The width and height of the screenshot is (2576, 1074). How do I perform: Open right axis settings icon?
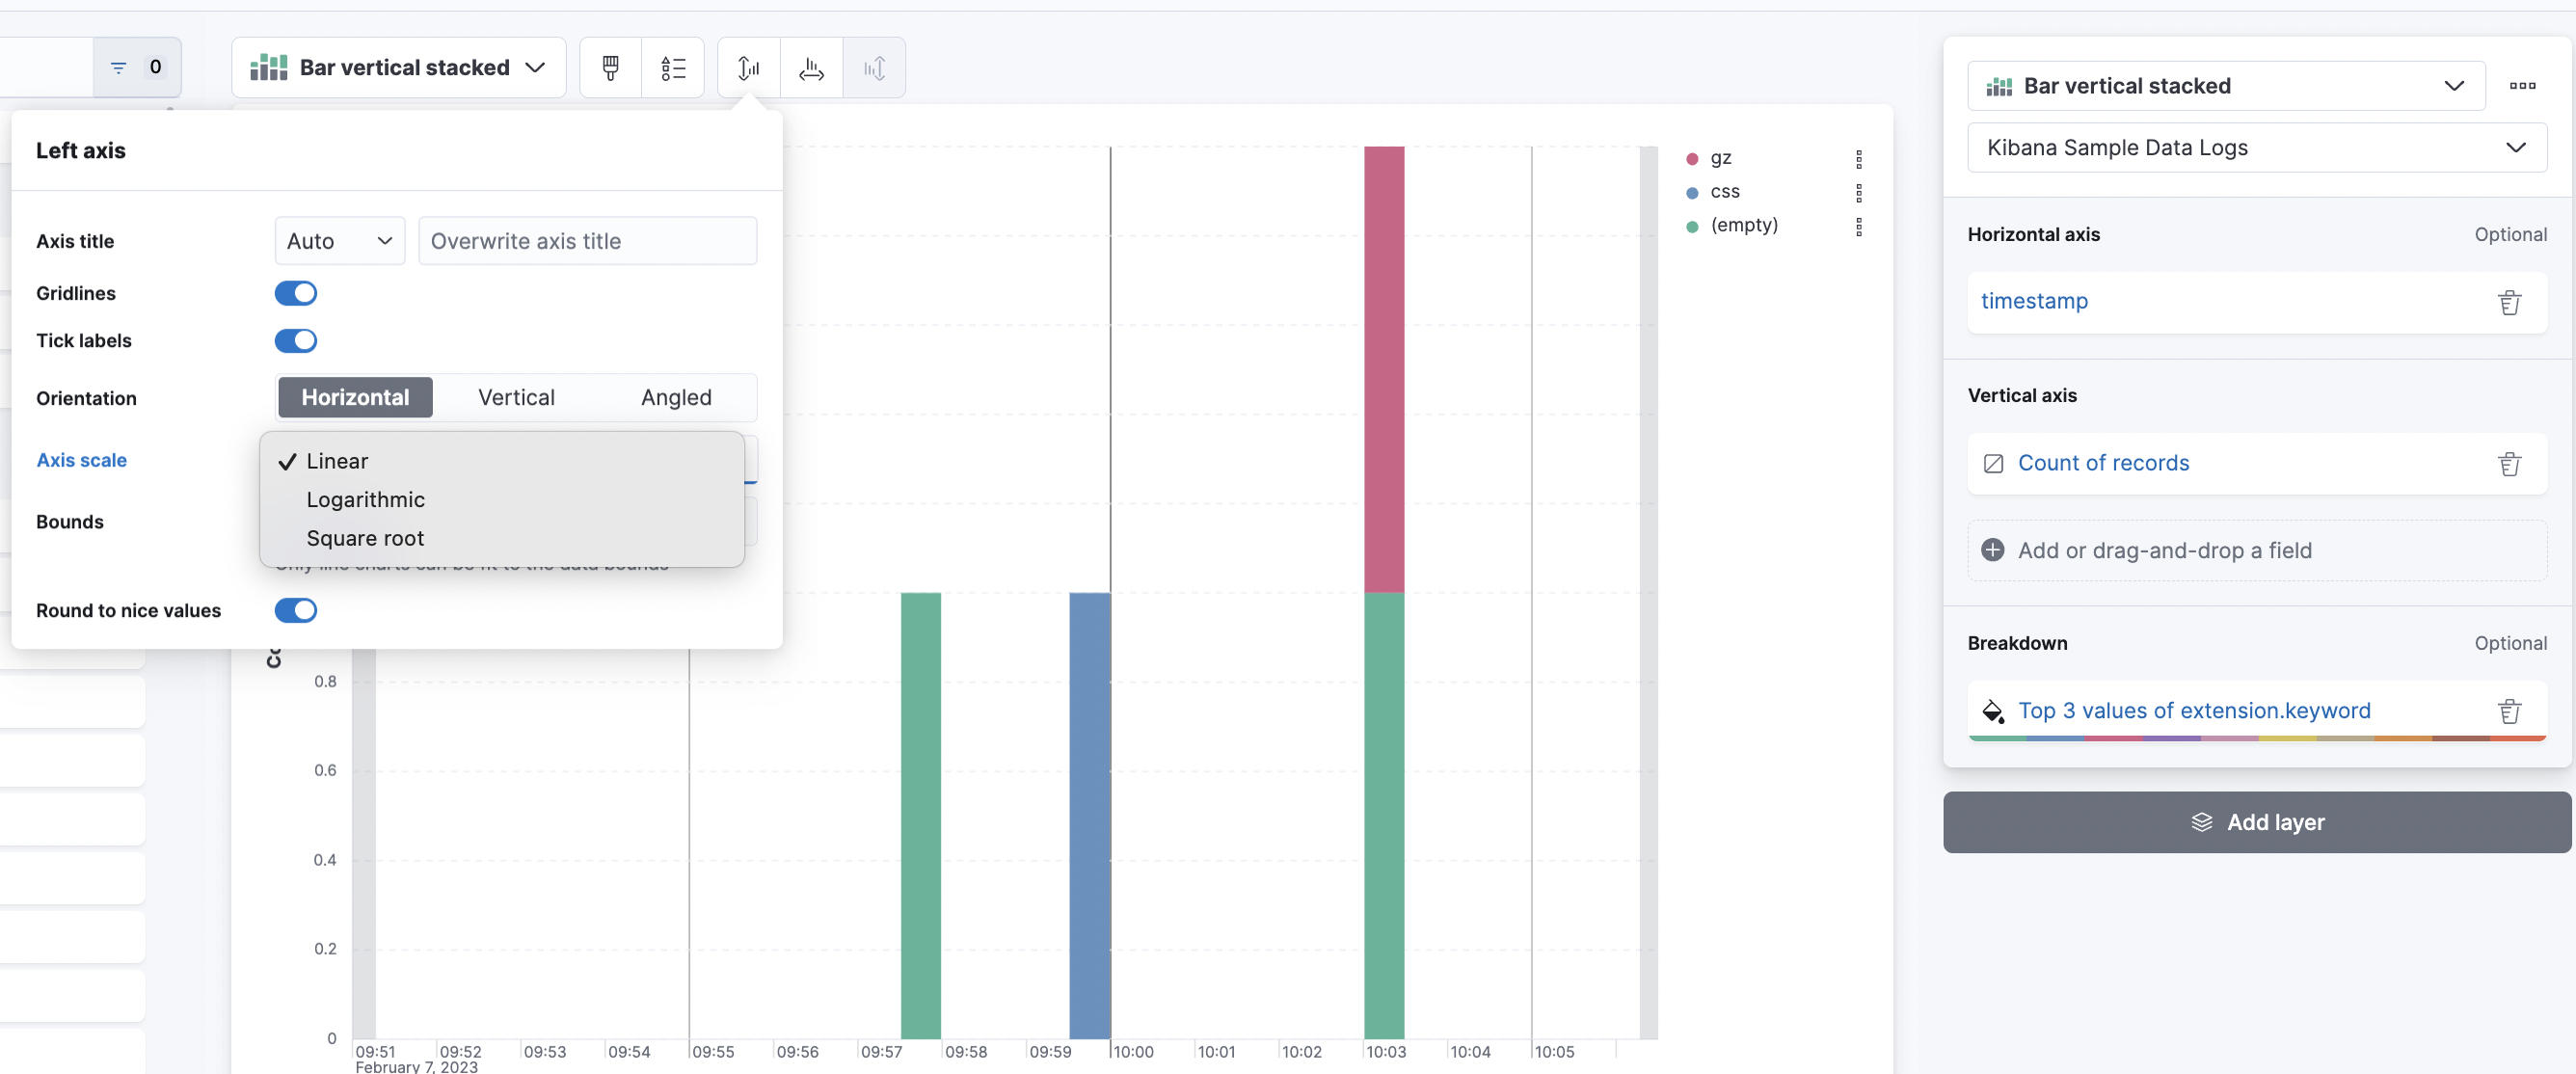pos(874,67)
